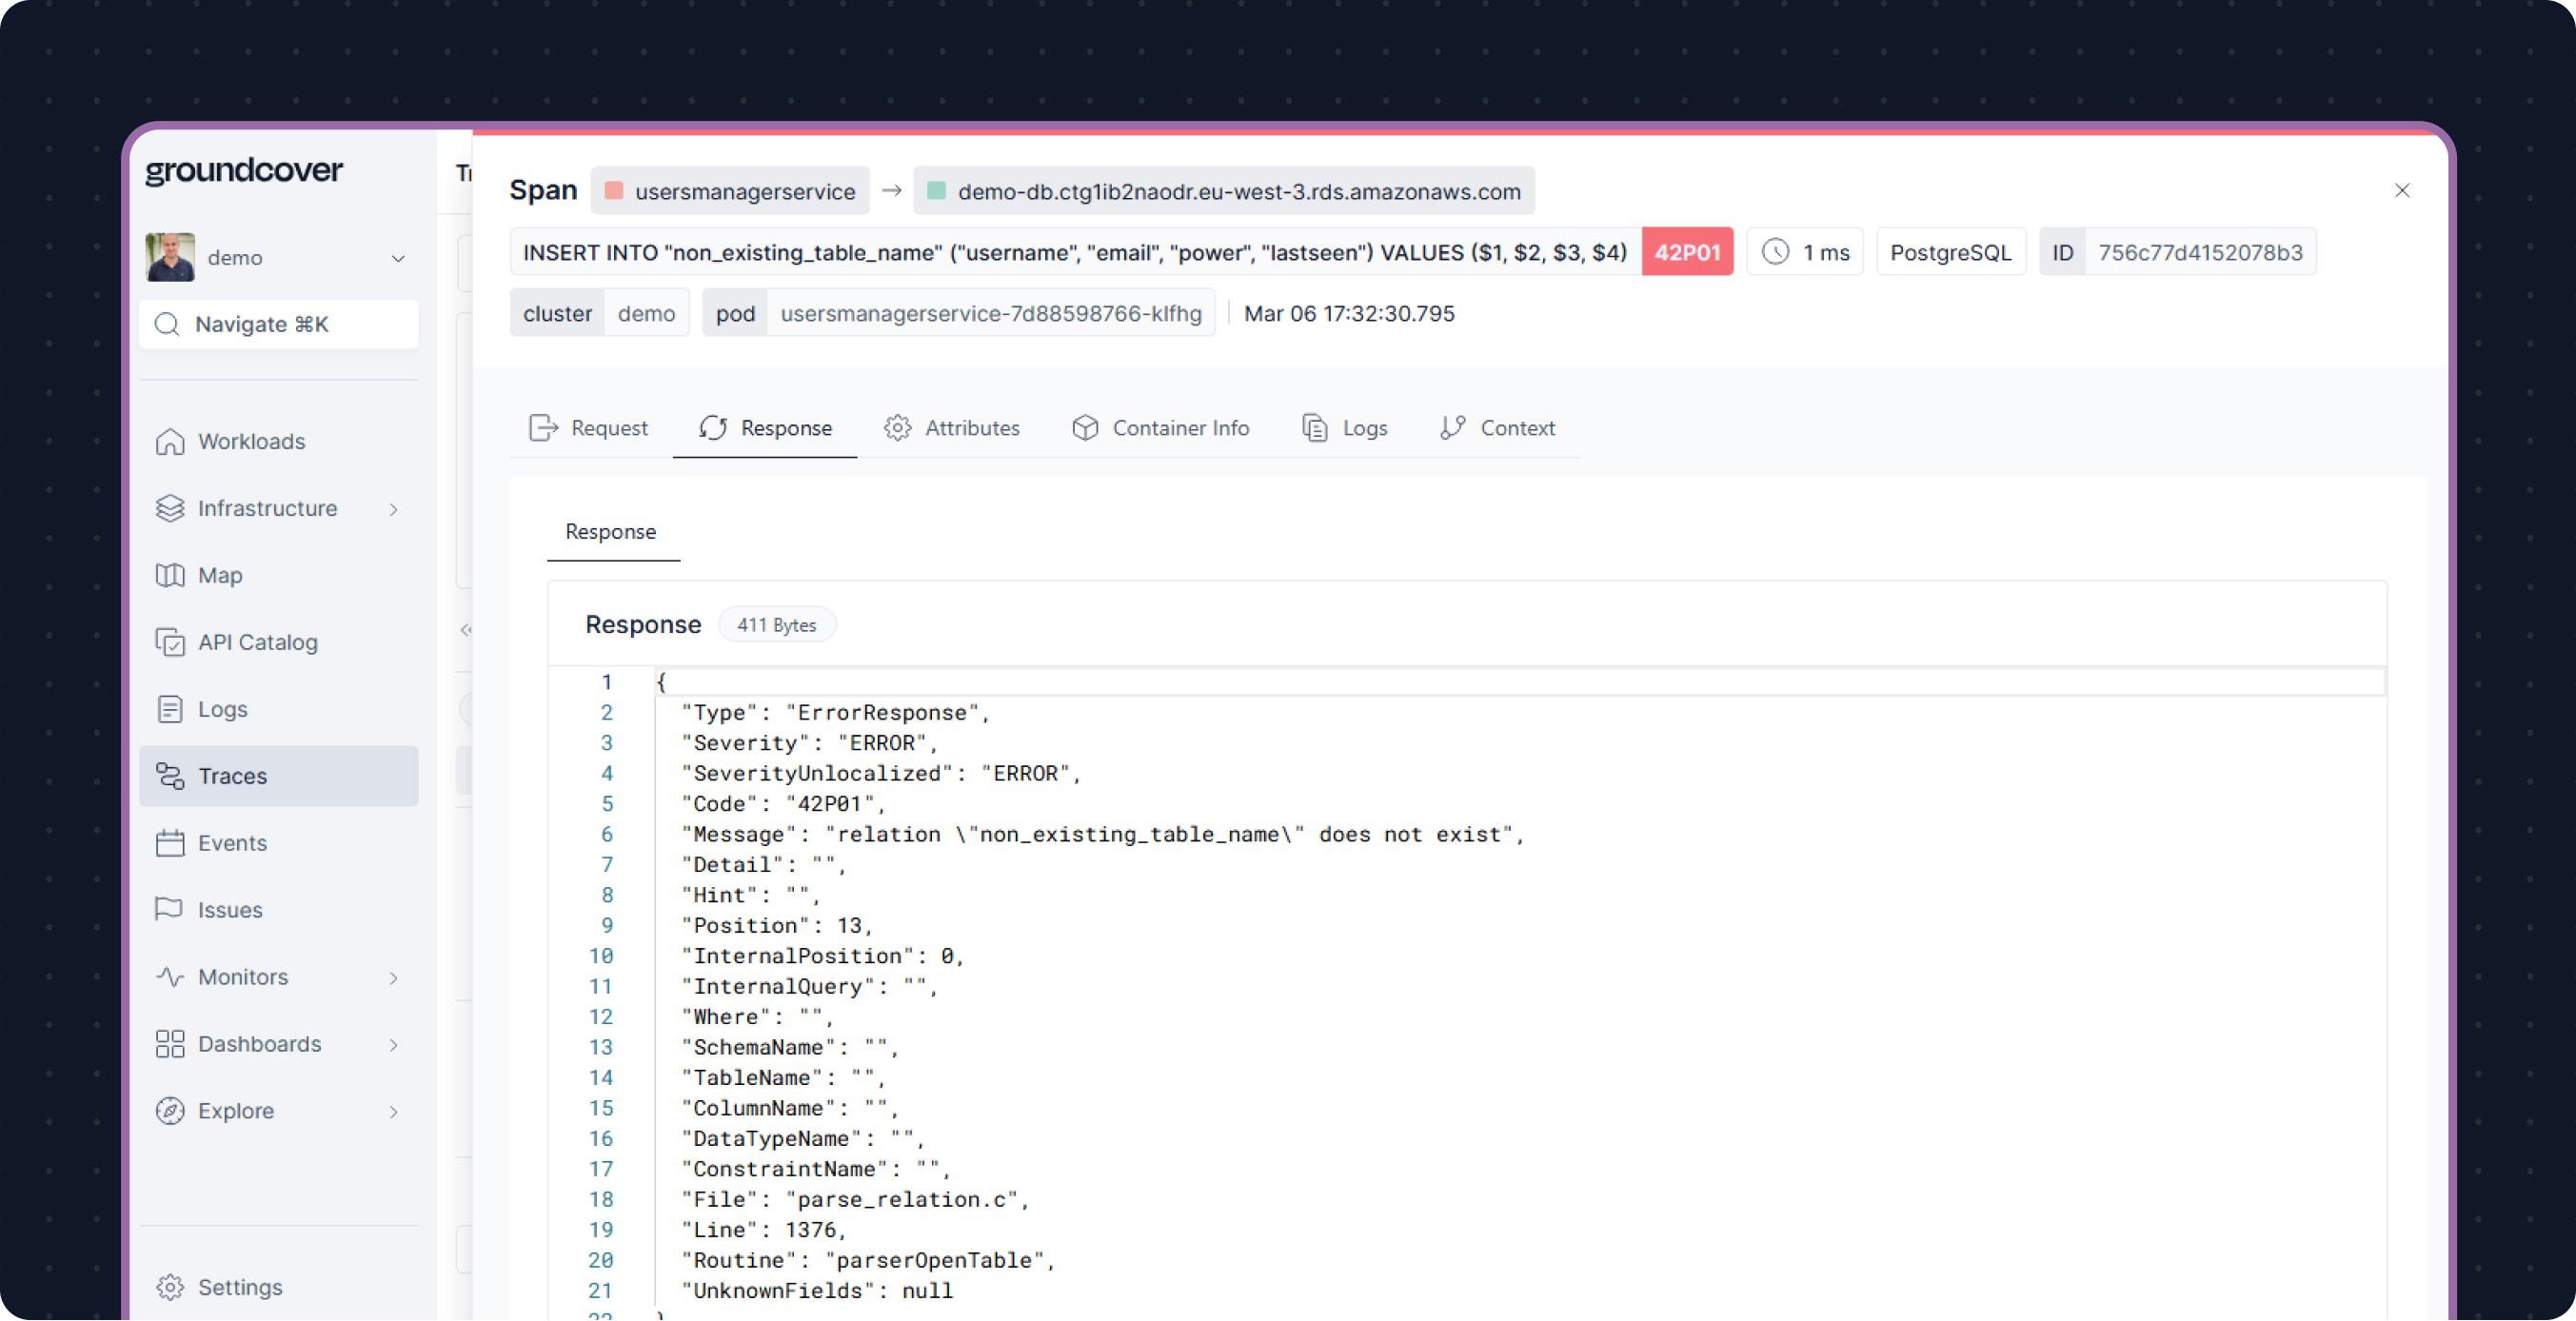Click the Map icon in sidebar

click(x=170, y=575)
